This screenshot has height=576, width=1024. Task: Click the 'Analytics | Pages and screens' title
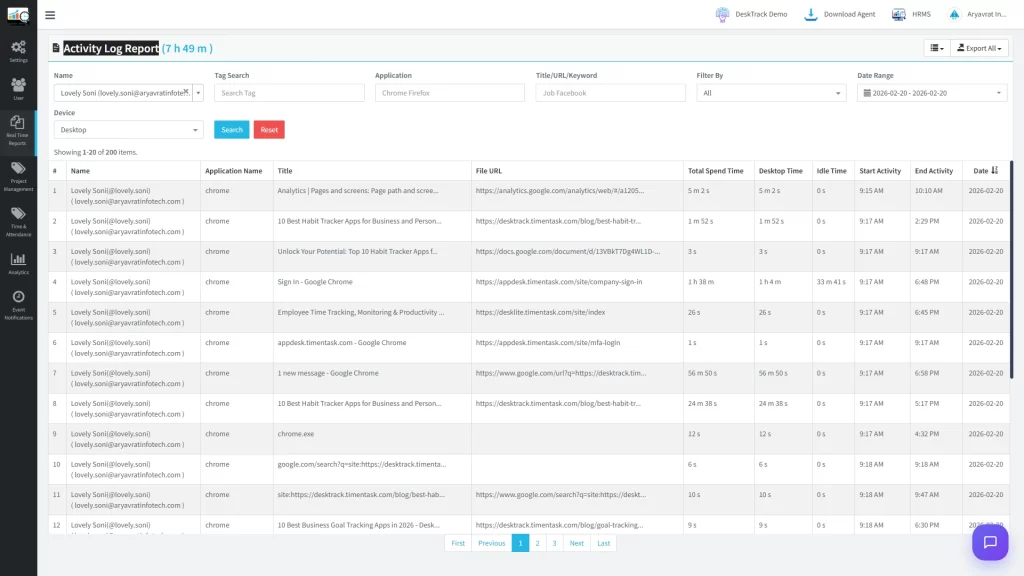coord(358,191)
